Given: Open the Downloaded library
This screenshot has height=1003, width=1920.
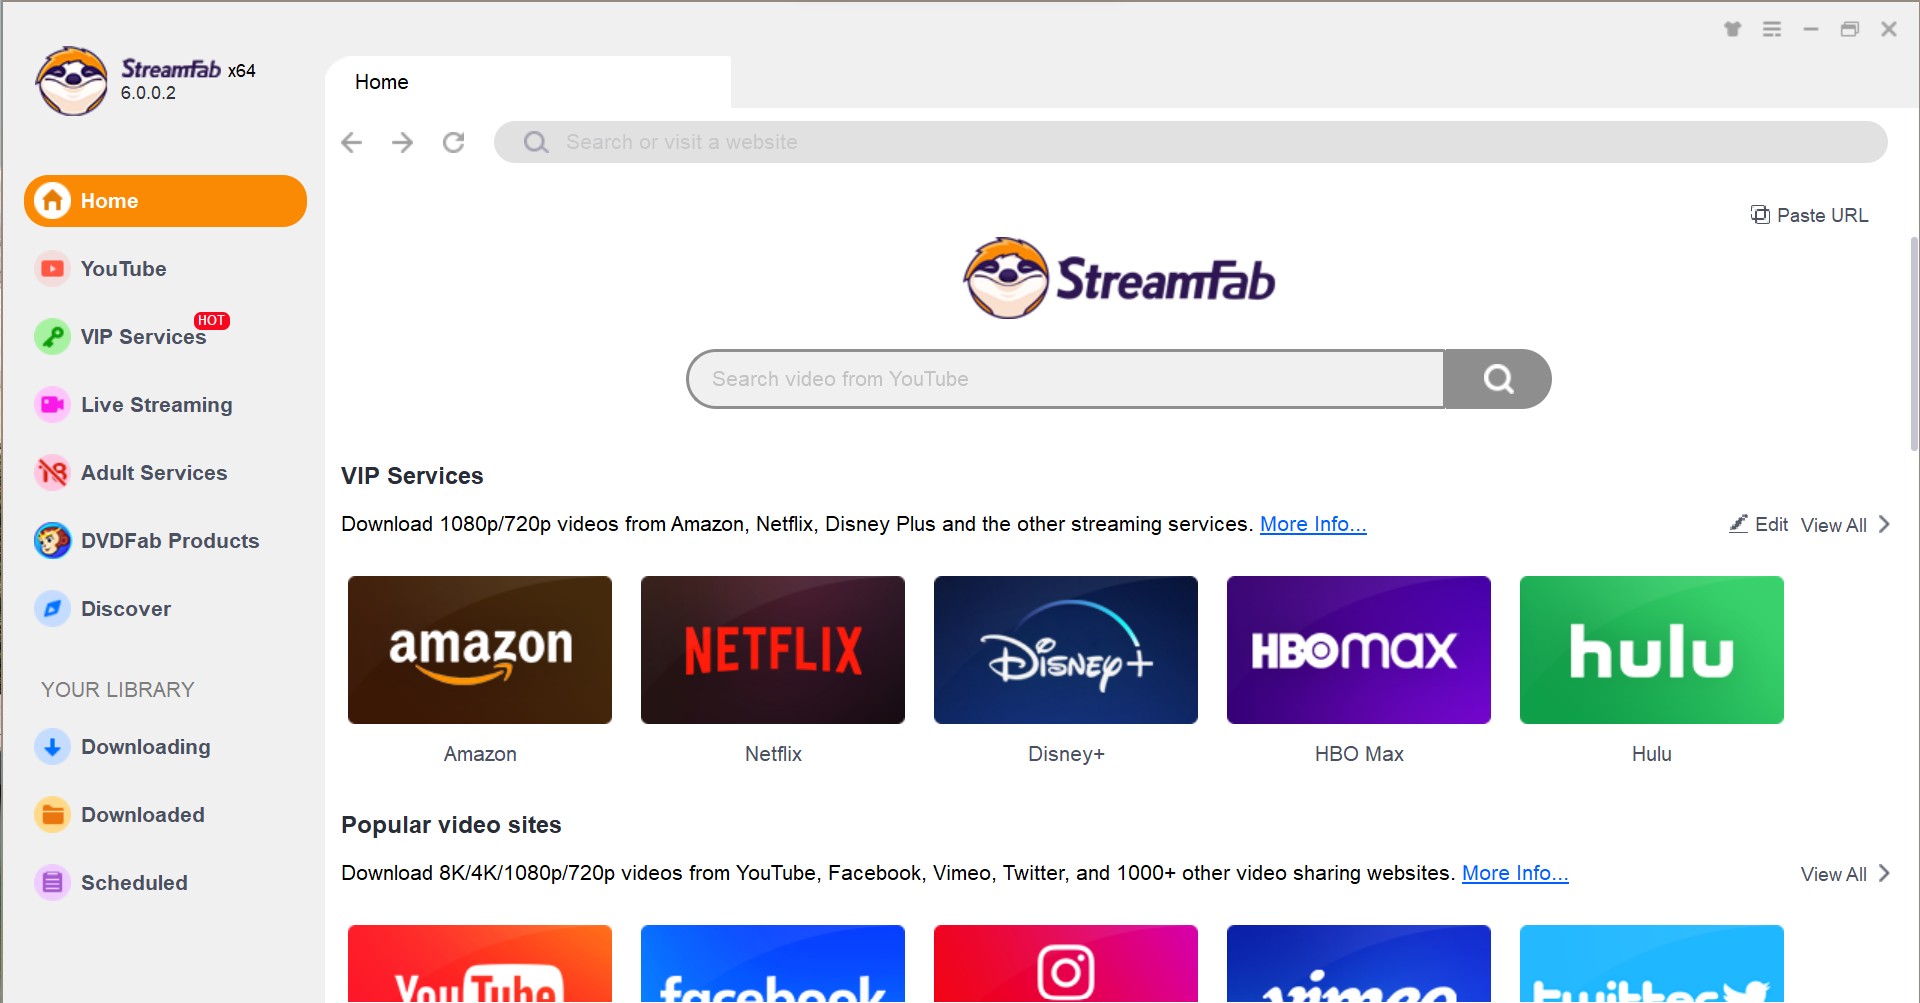Looking at the screenshot, I should pos(143,814).
